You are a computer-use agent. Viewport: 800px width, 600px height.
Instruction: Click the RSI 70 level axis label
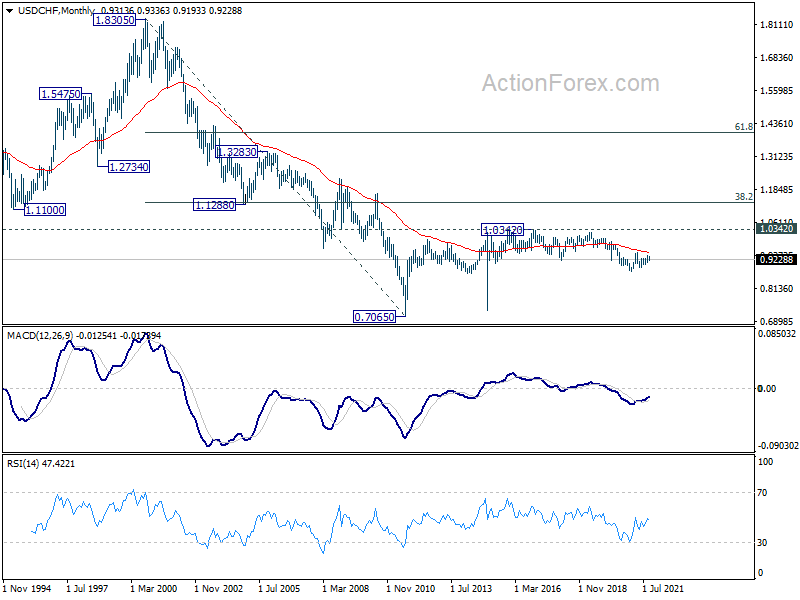pyautogui.click(x=765, y=493)
